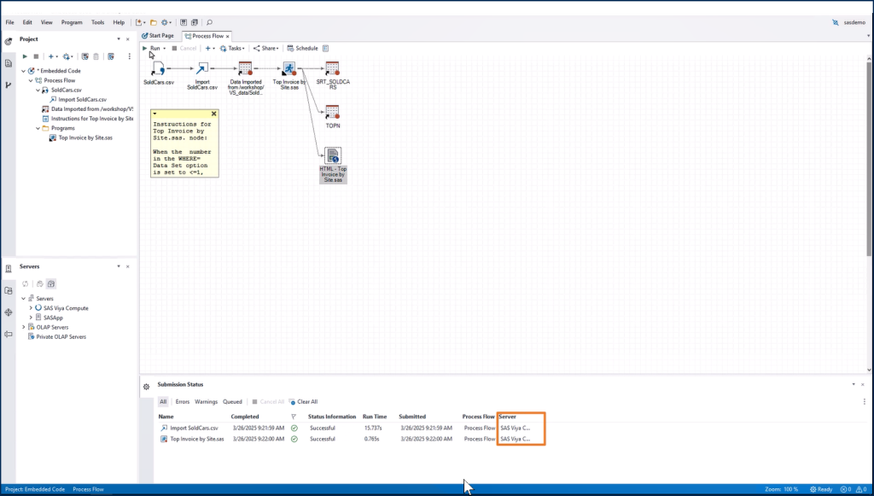Collapse the yellow note using its minus button

tap(154, 114)
